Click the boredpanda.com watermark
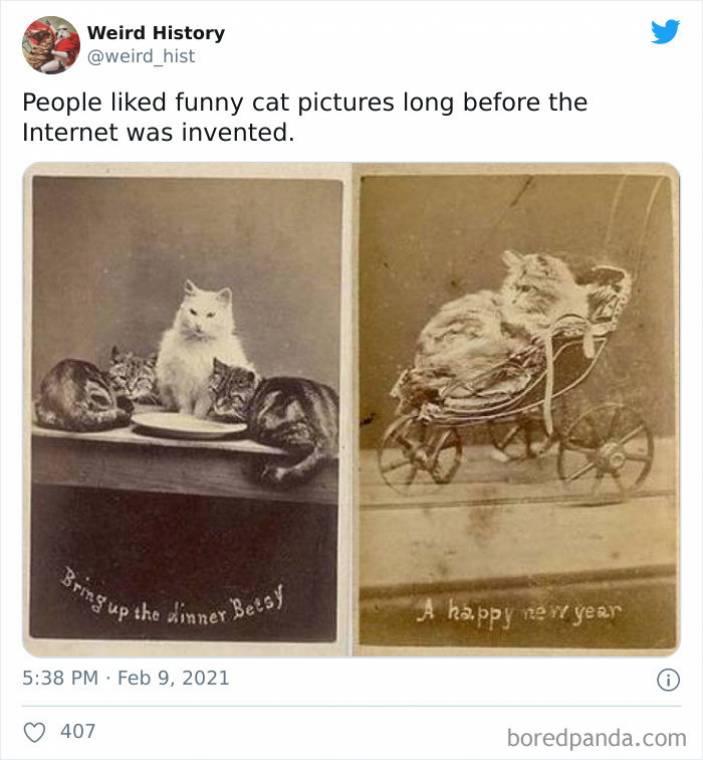 (x=597, y=738)
